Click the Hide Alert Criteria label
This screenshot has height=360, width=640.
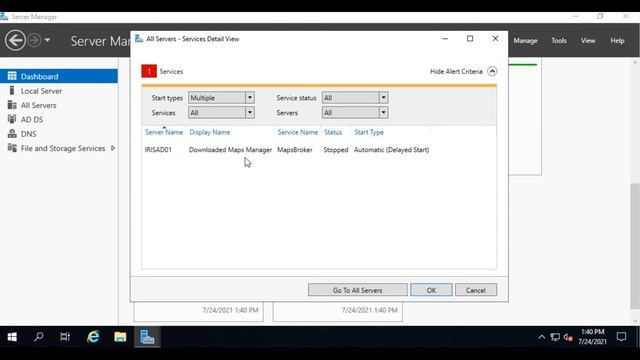point(456,71)
